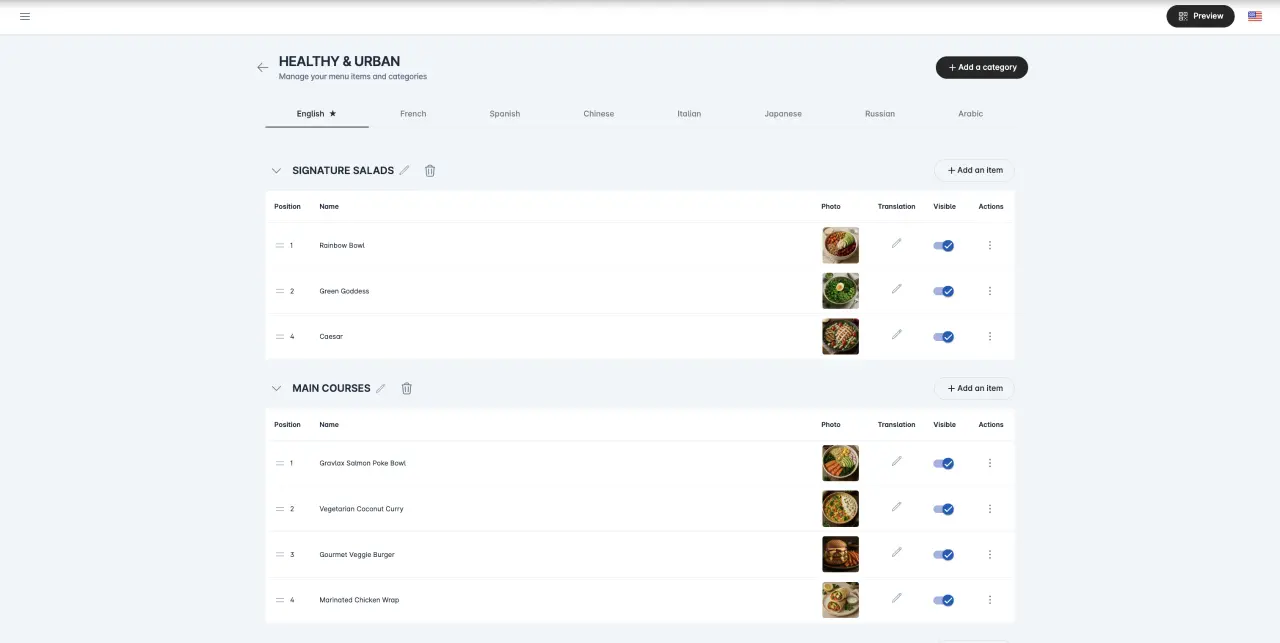
Task: Collapse the Main Courses section
Action: (x=277, y=388)
